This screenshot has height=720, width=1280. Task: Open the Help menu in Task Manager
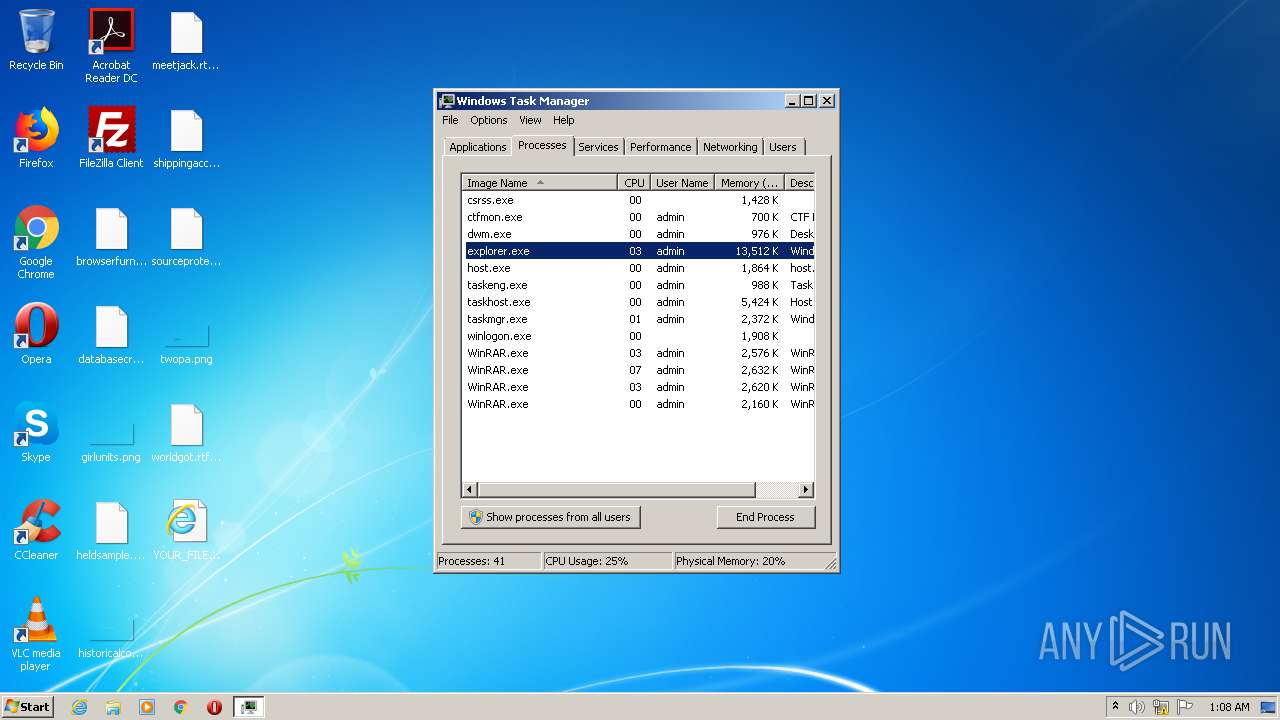tap(564, 120)
